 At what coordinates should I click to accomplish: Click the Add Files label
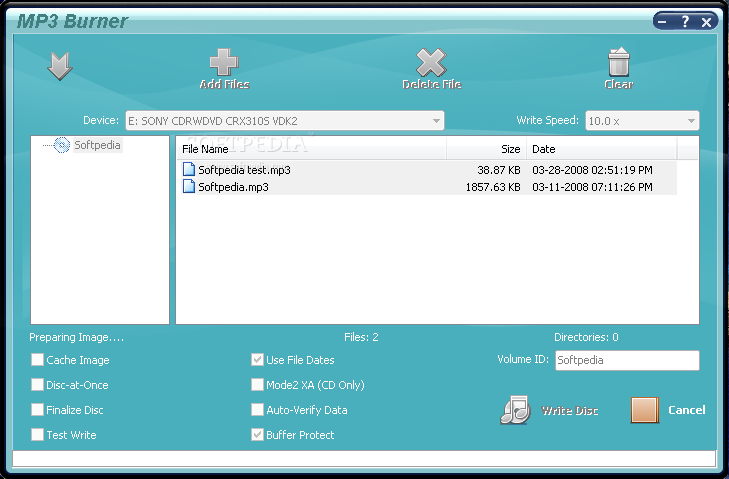(225, 84)
